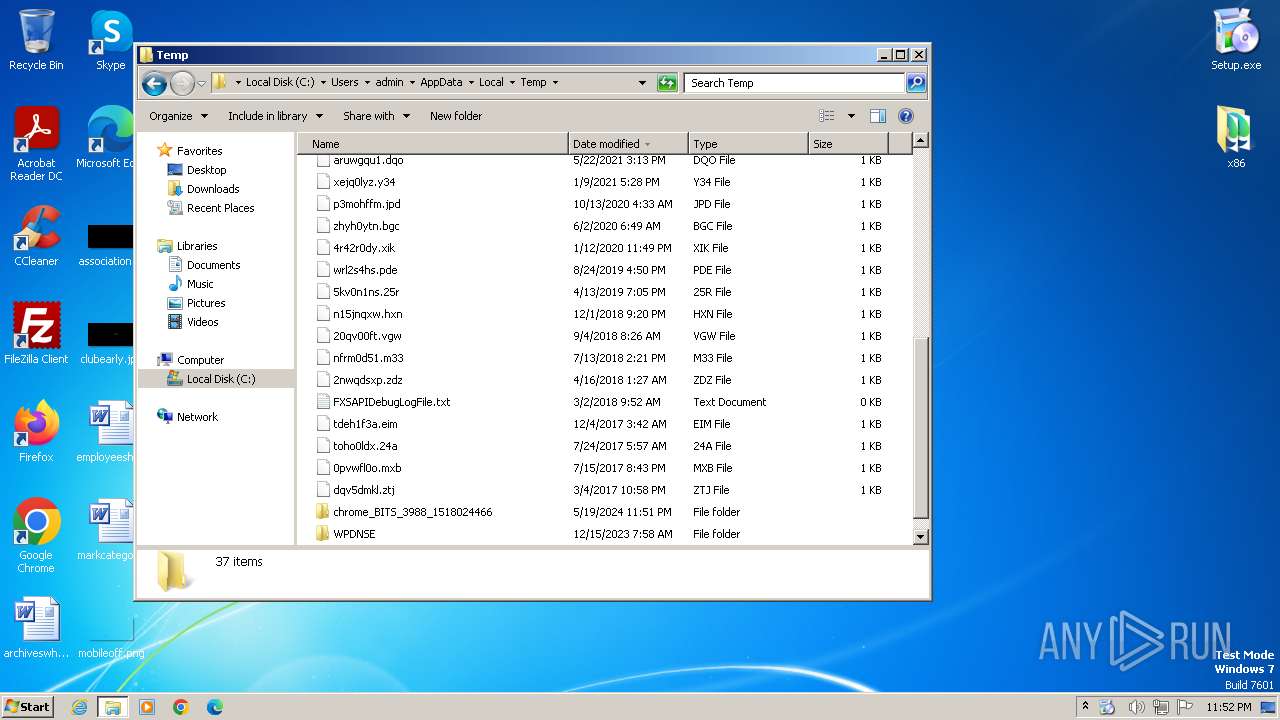Select the file dqv5dmkl.ztj
1280x720 pixels.
click(x=363, y=490)
